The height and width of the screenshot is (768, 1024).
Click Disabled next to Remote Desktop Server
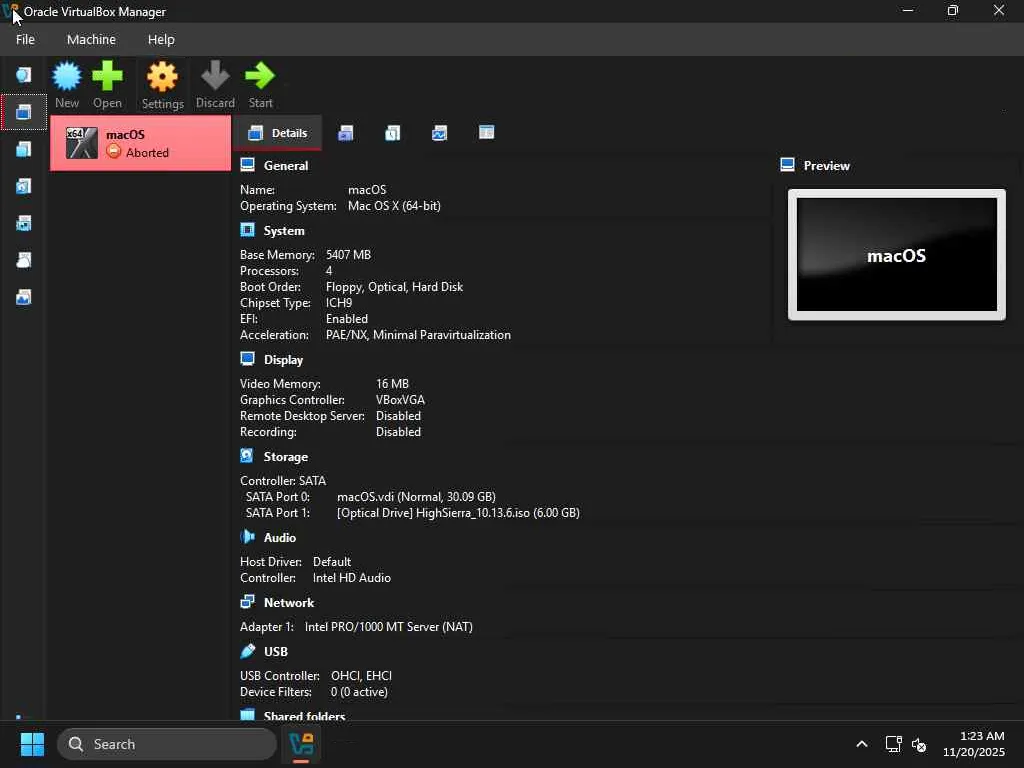pyautogui.click(x=398, y=416)
